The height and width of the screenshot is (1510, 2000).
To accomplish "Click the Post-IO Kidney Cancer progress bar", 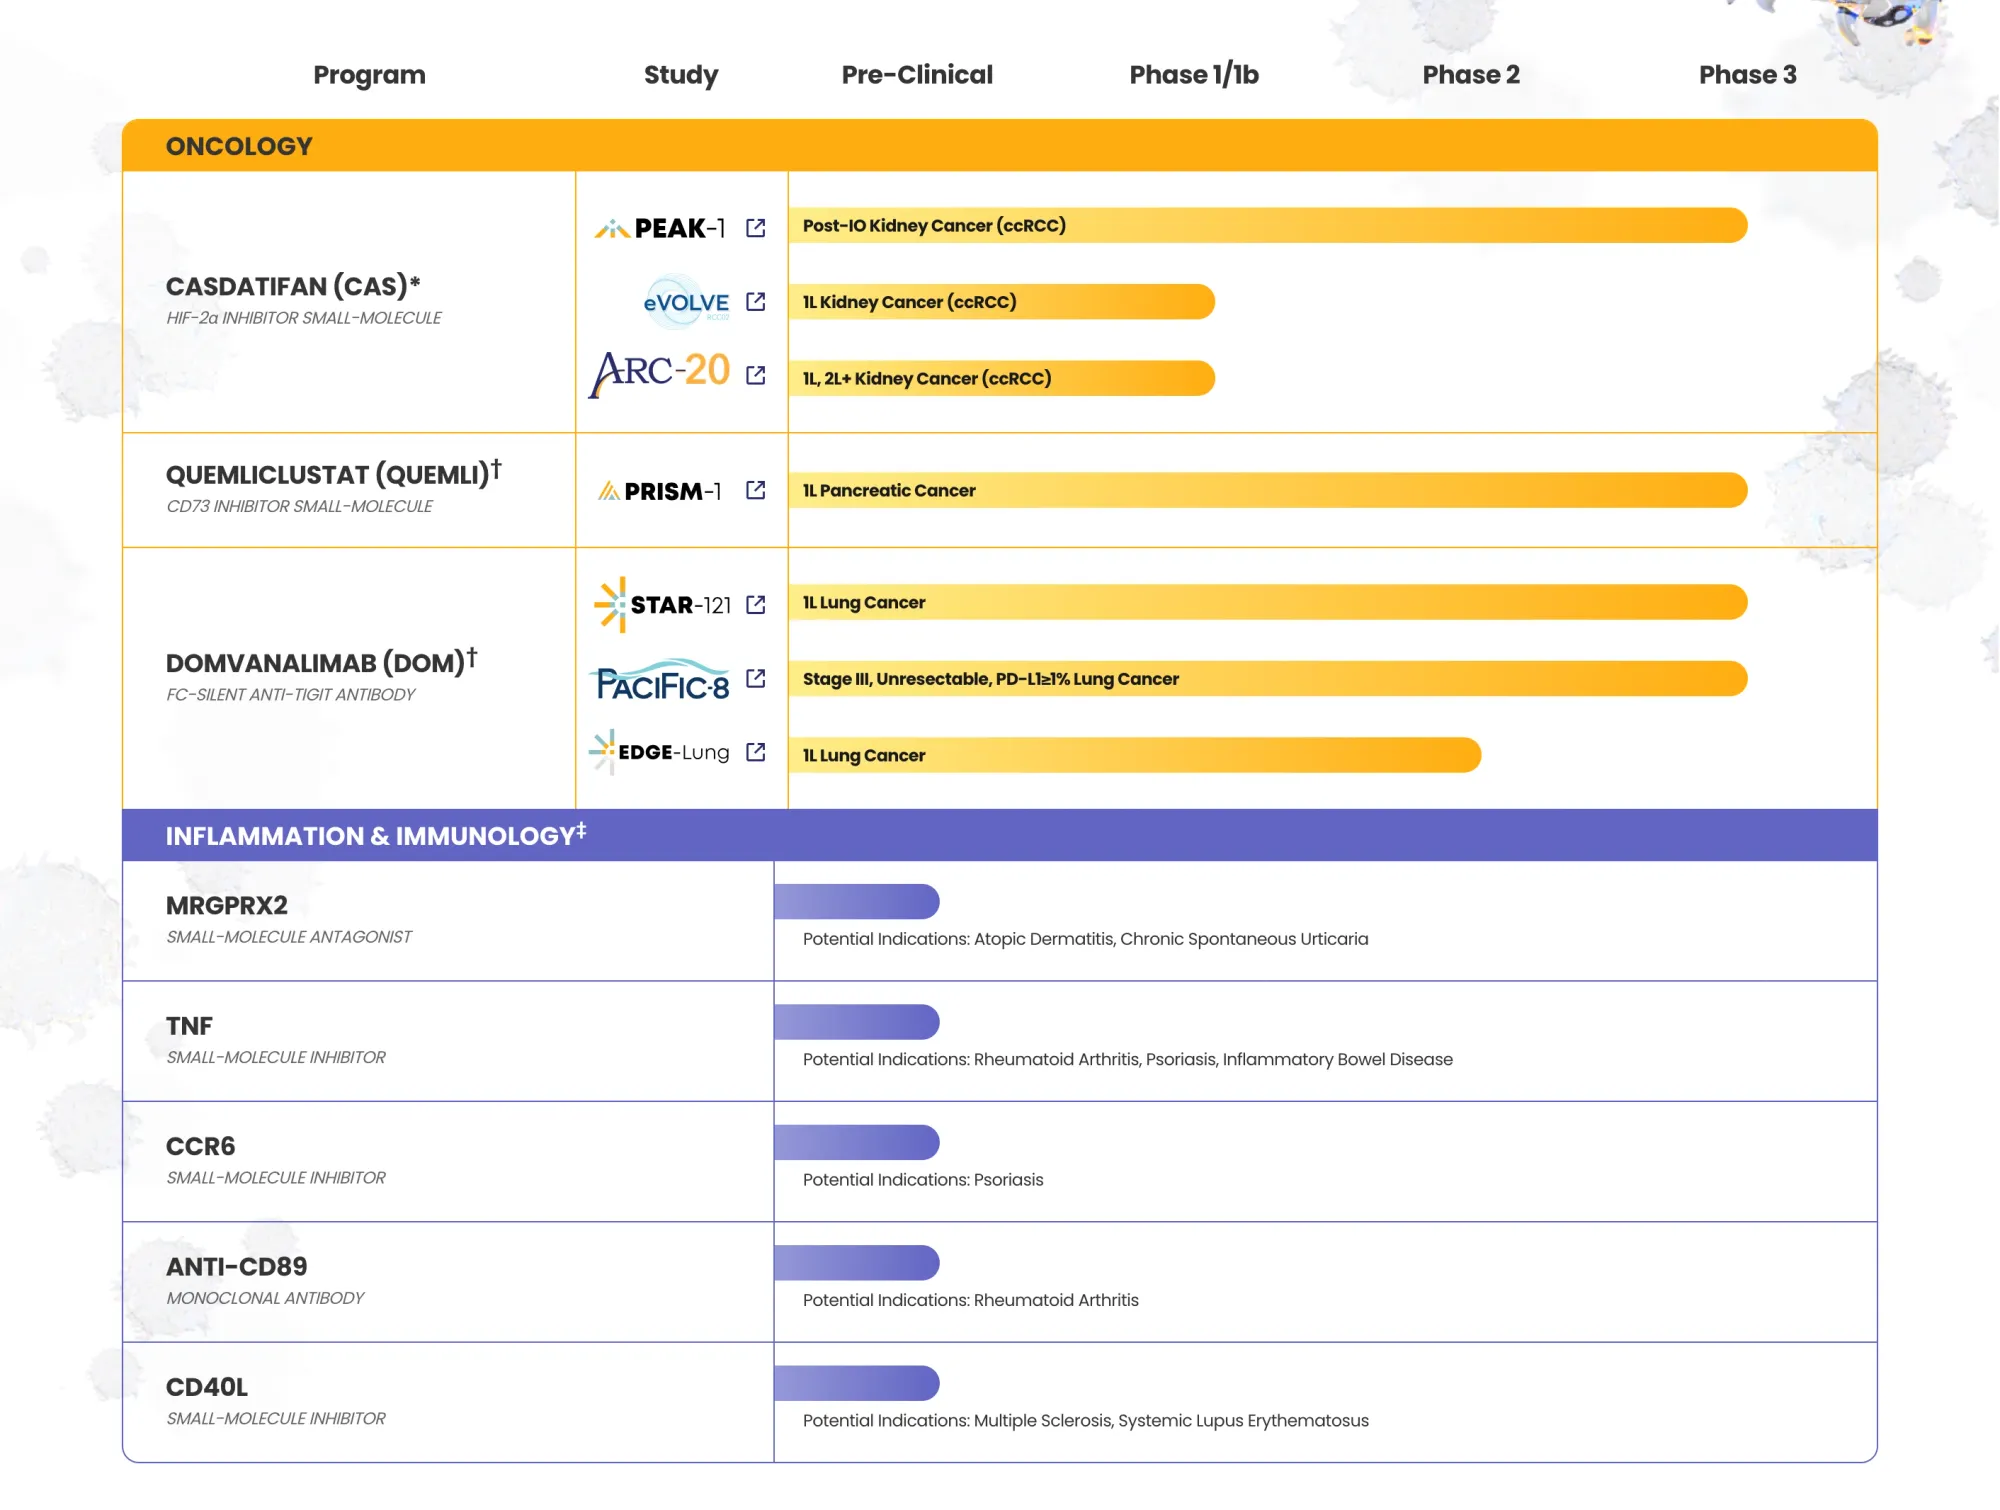I will point(1267,226).
